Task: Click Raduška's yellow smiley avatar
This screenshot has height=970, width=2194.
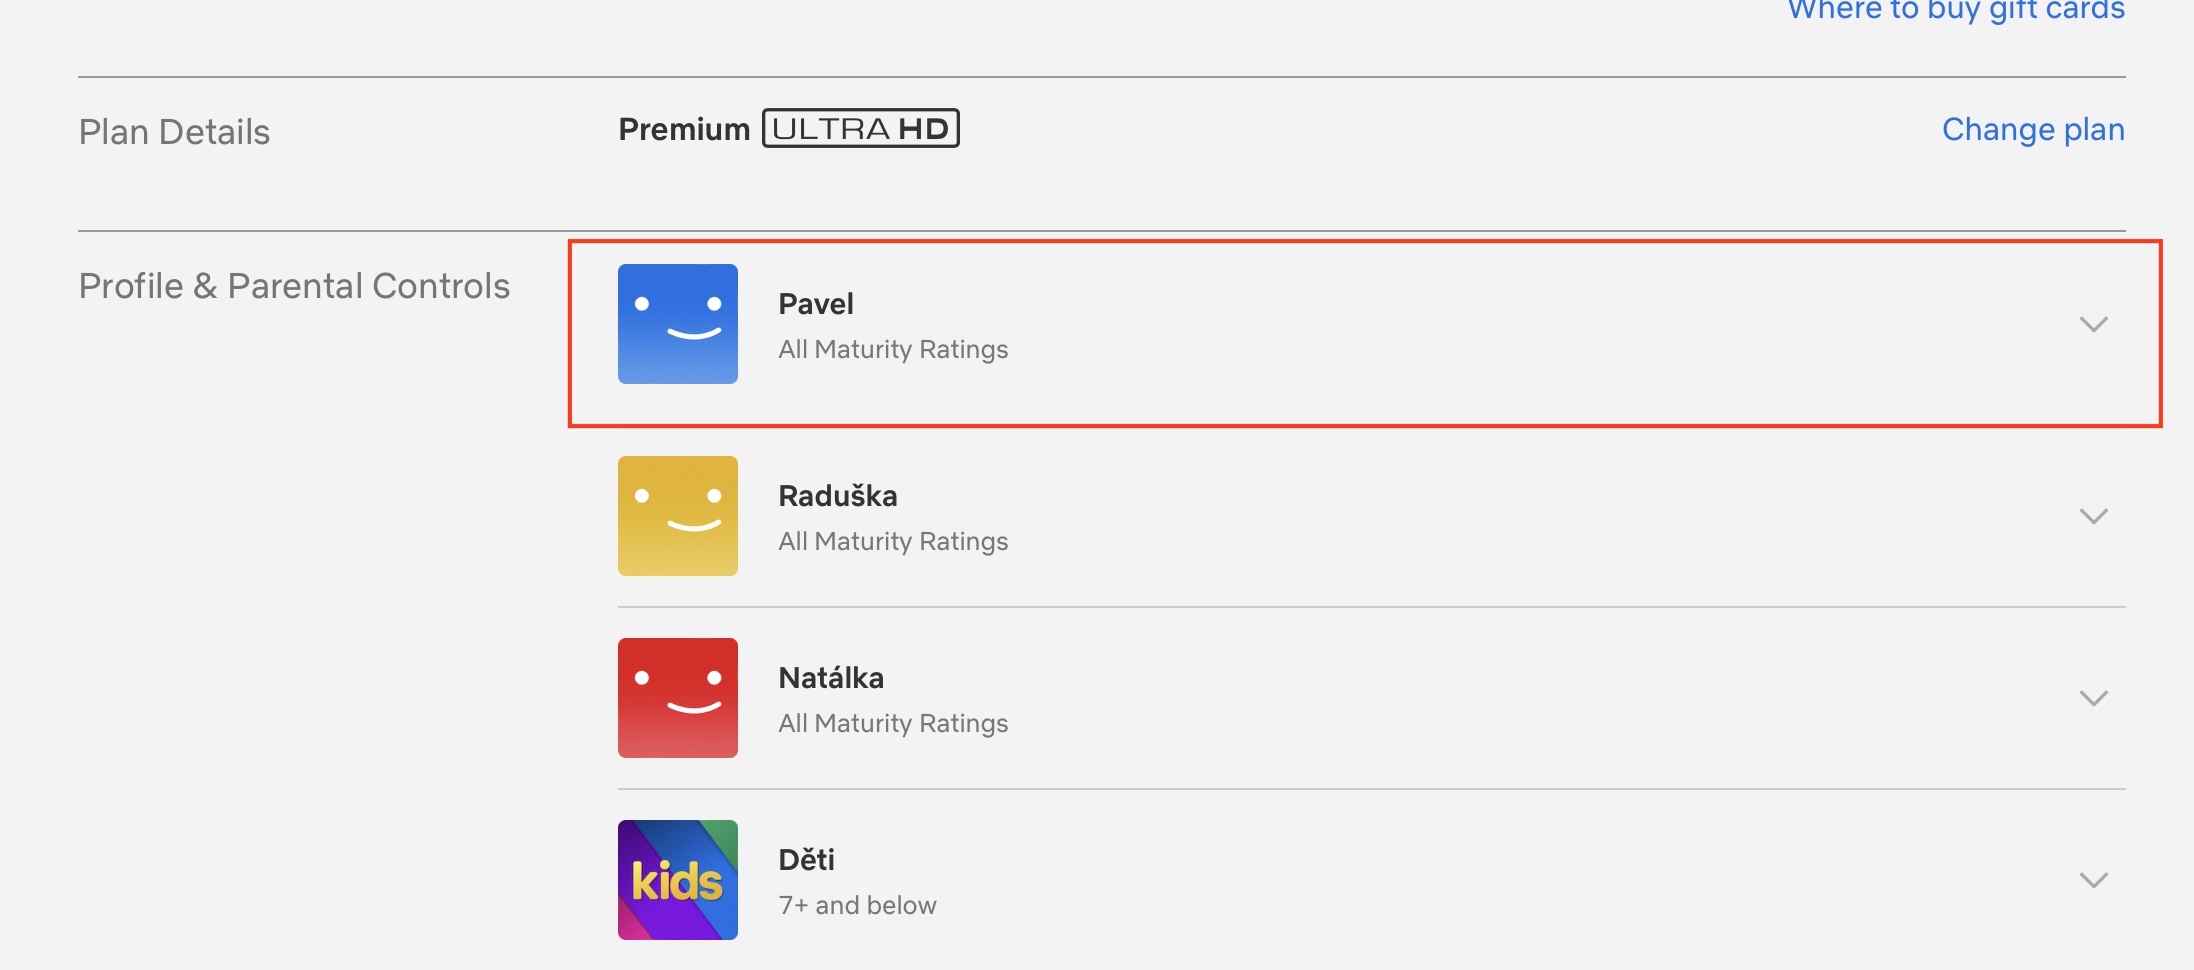Action: [x=677, y=516]
